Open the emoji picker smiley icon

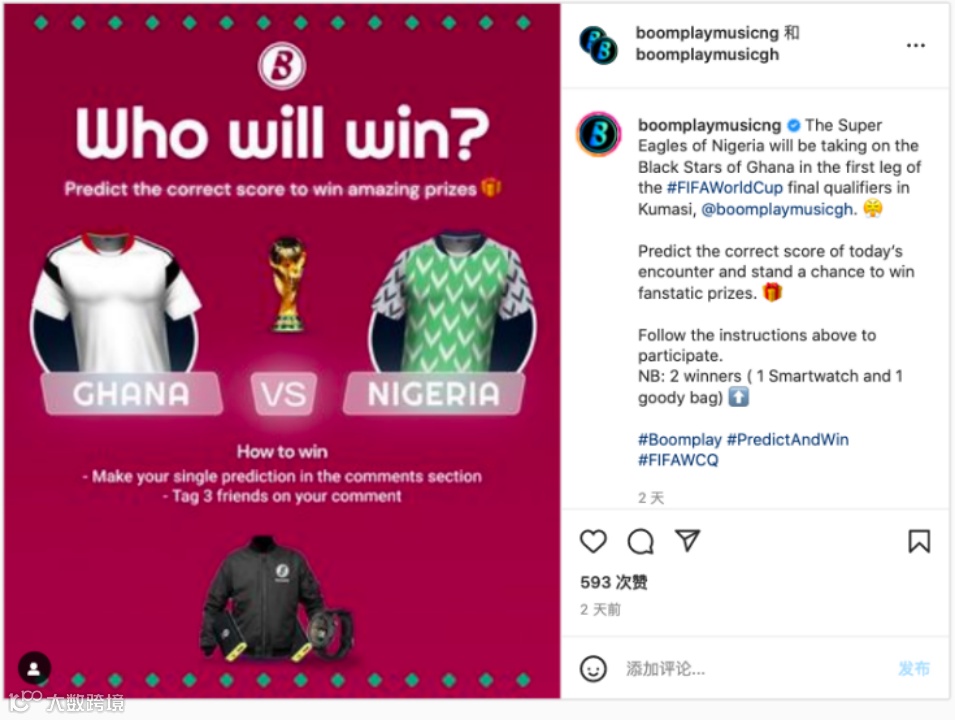[593, 668]
